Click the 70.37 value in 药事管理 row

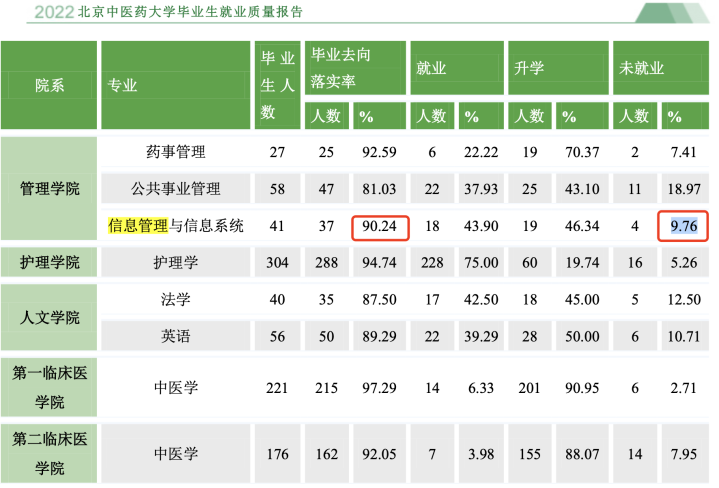click(x=582, y=152)
